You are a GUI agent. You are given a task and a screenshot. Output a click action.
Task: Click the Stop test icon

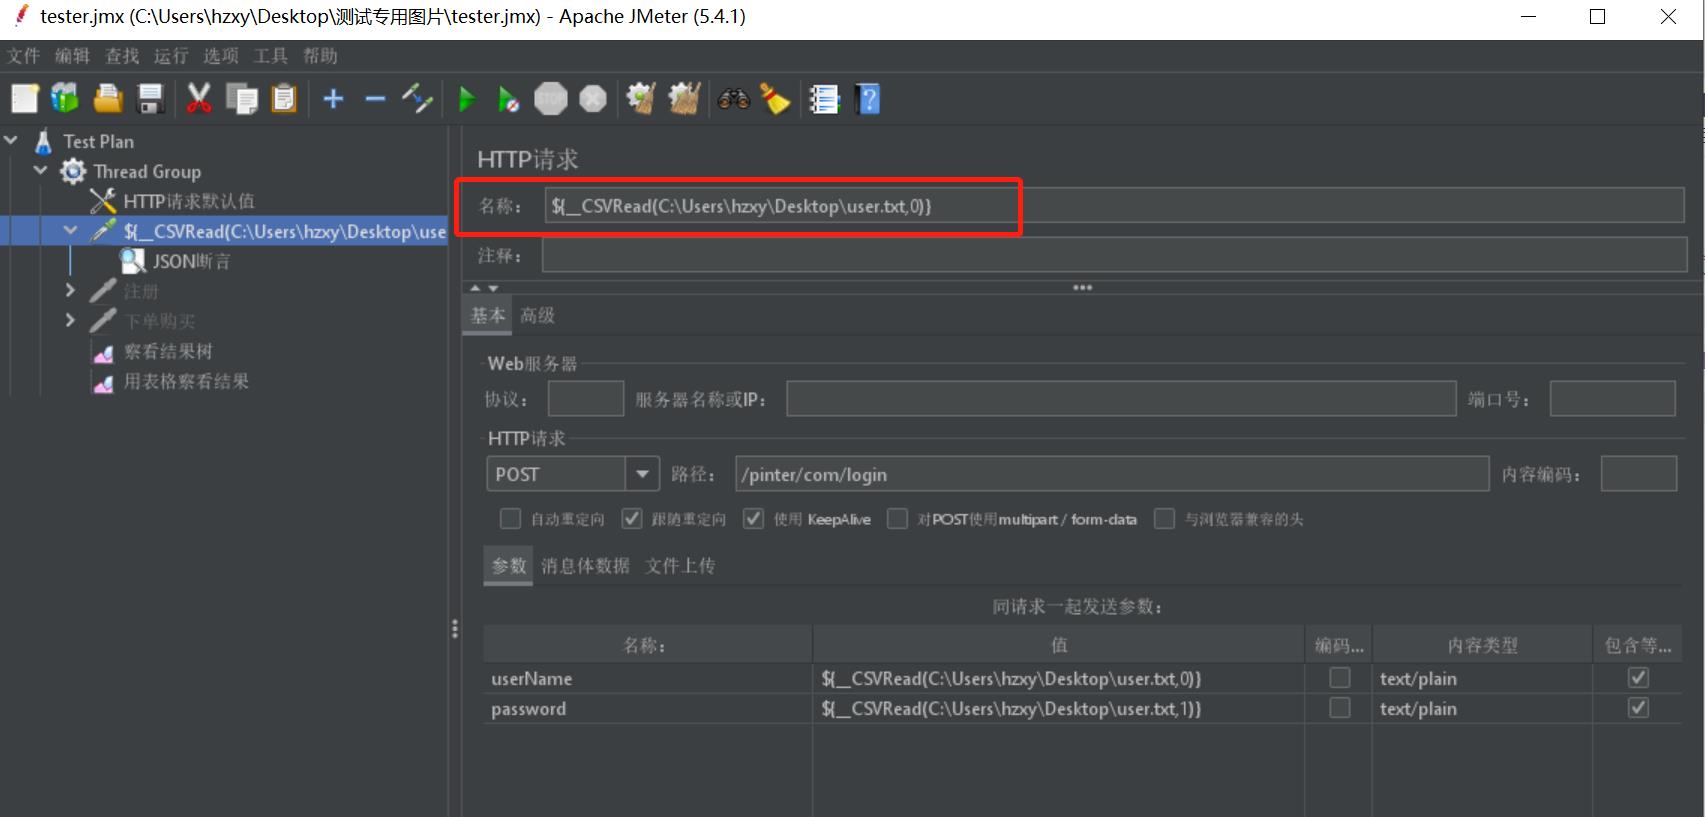(551, 99)
